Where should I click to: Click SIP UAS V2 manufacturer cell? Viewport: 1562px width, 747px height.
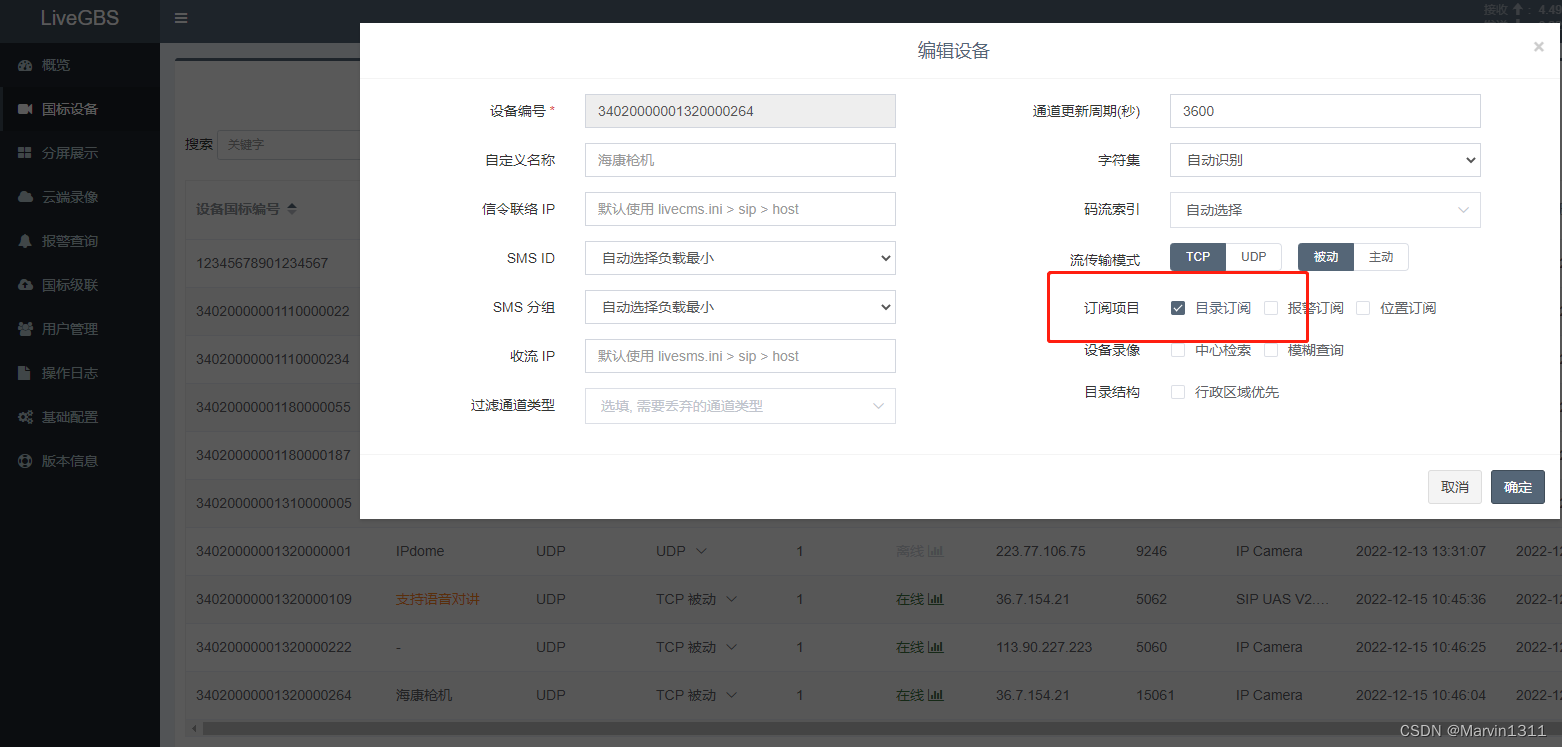click(x=1284, y=599)
